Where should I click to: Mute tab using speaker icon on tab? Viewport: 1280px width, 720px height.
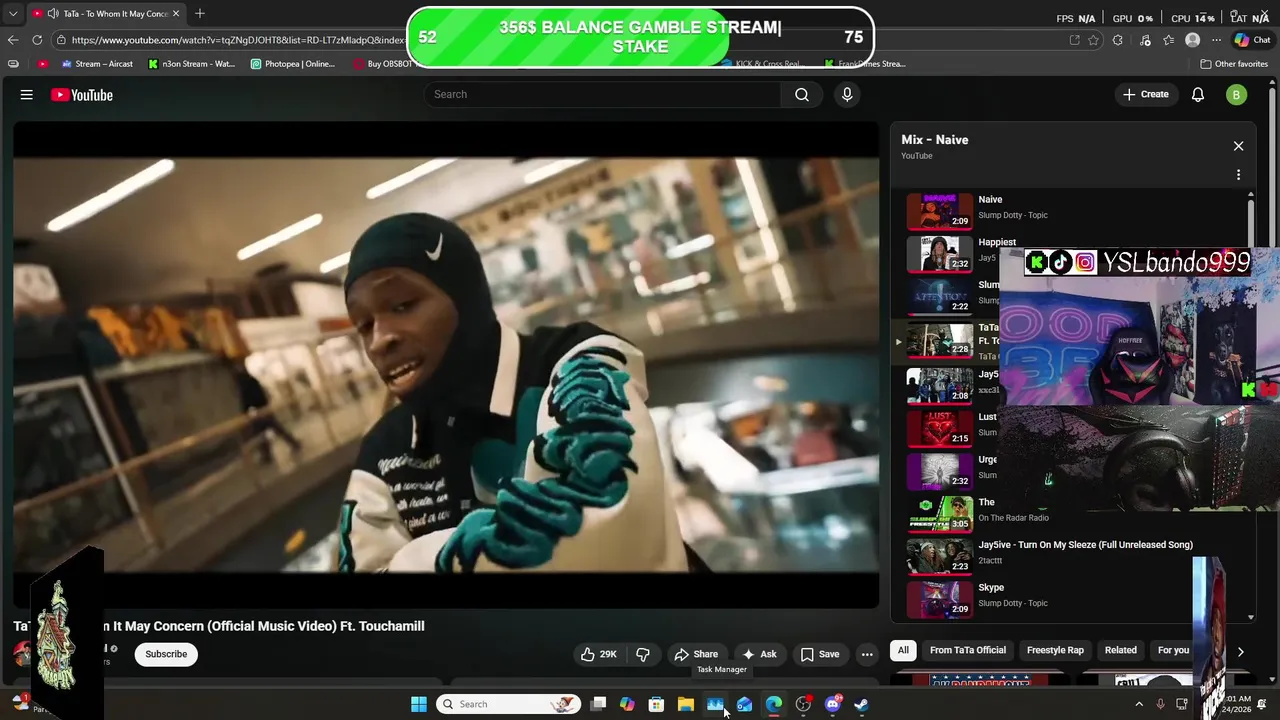[x=52, y=14]
